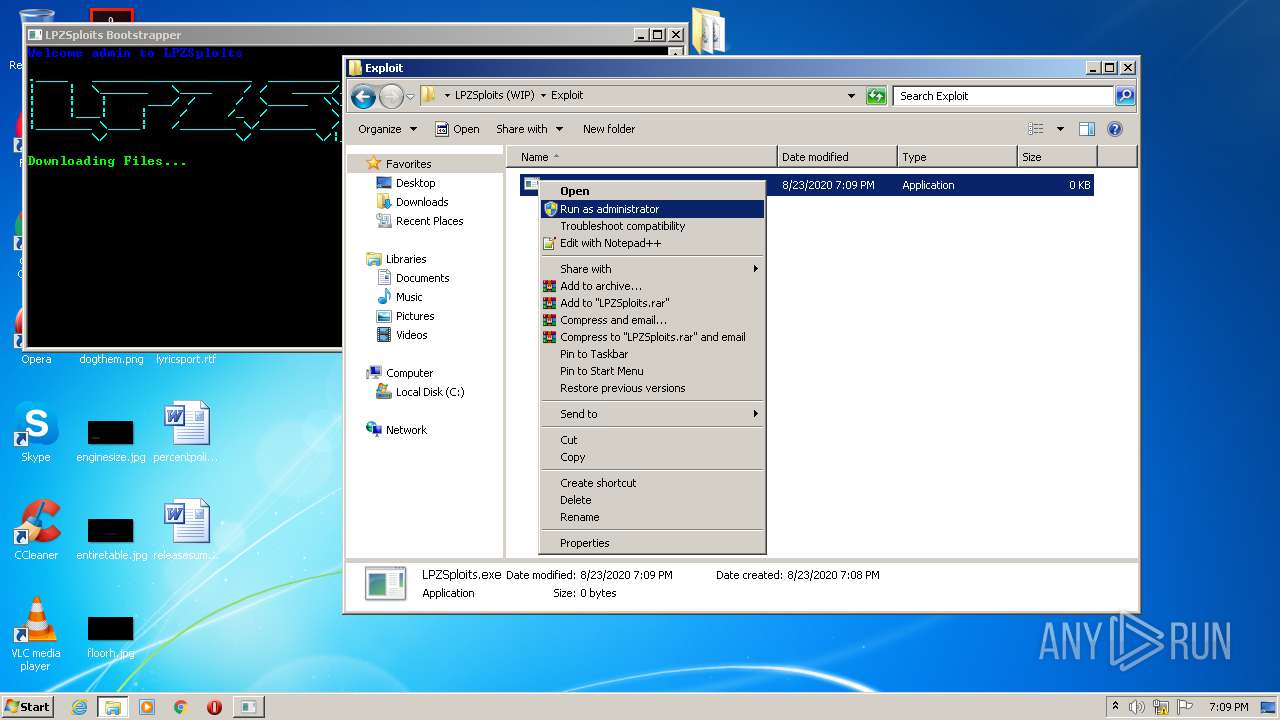Viewport: 1280px width, 720px height.
Task: Select Local Disk (C:) in navigation pane
Action: click(420, 392)
